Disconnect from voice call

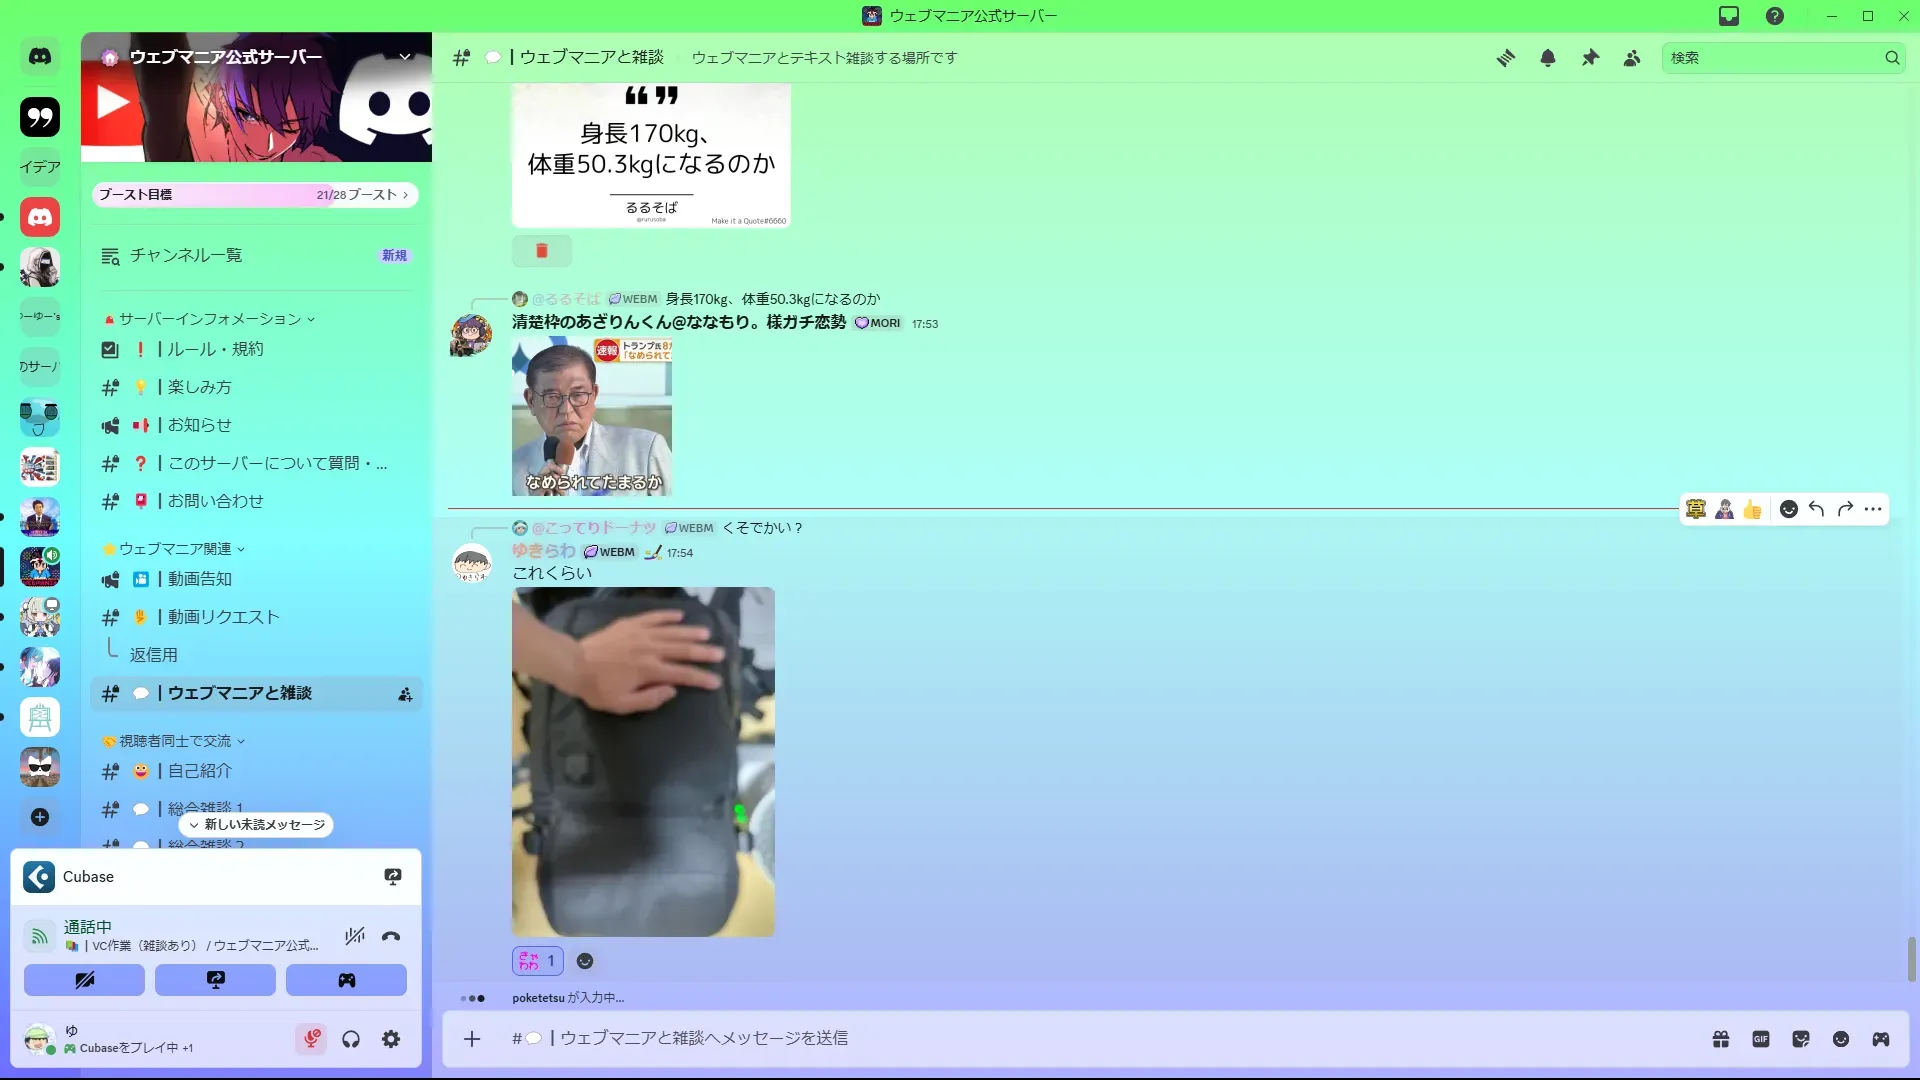[391, 936]
